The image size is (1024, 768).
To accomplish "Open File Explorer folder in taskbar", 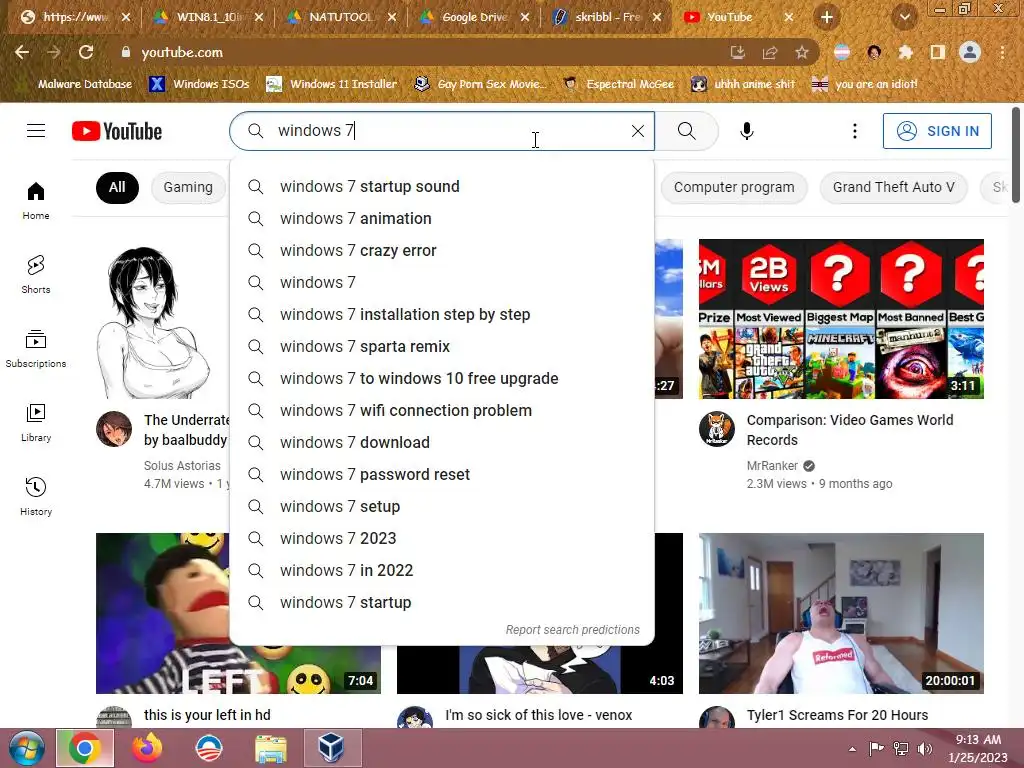I will (x=270, y=748).
